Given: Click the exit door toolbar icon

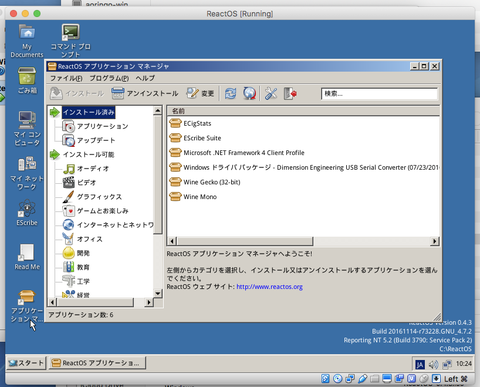Looking at the screenshot, I should (290, 94).
